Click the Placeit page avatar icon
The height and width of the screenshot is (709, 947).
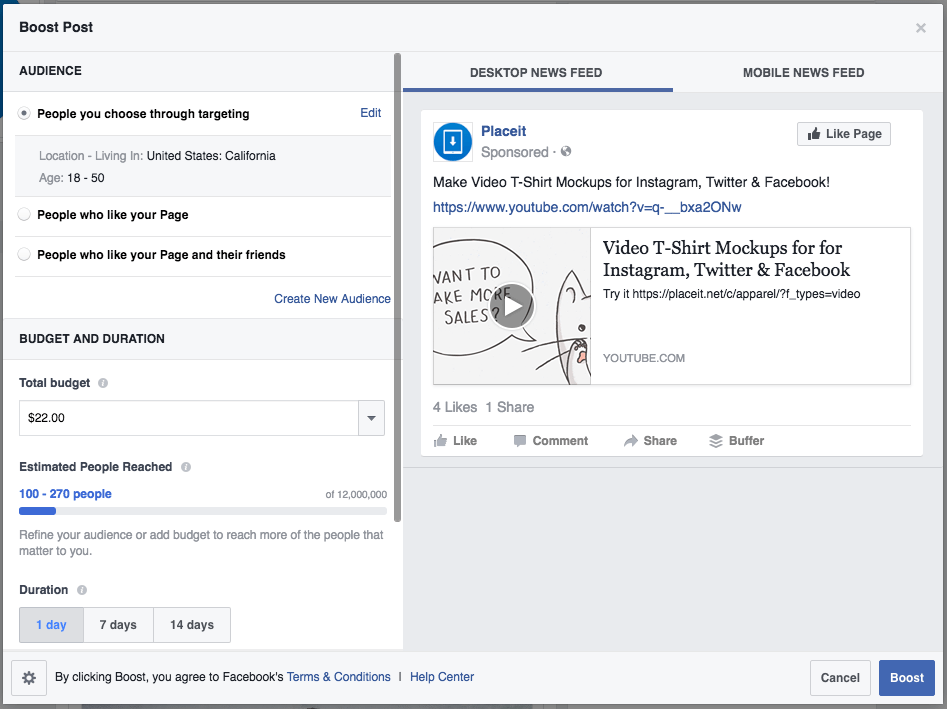pos(453,142)
